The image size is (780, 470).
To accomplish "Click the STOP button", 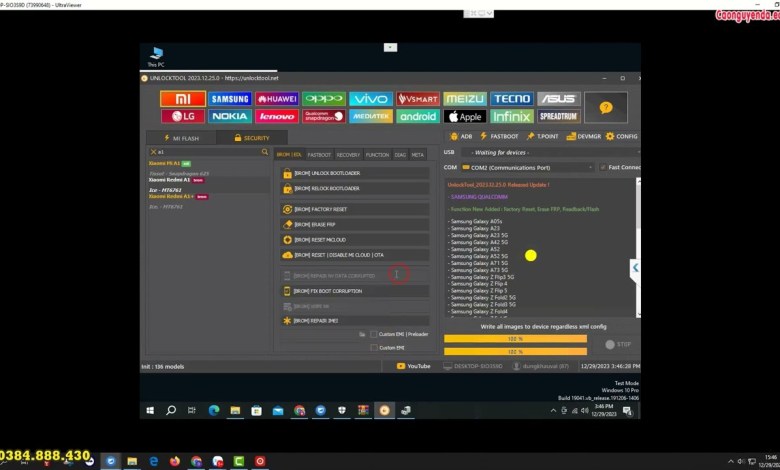I will click(618, 344).
